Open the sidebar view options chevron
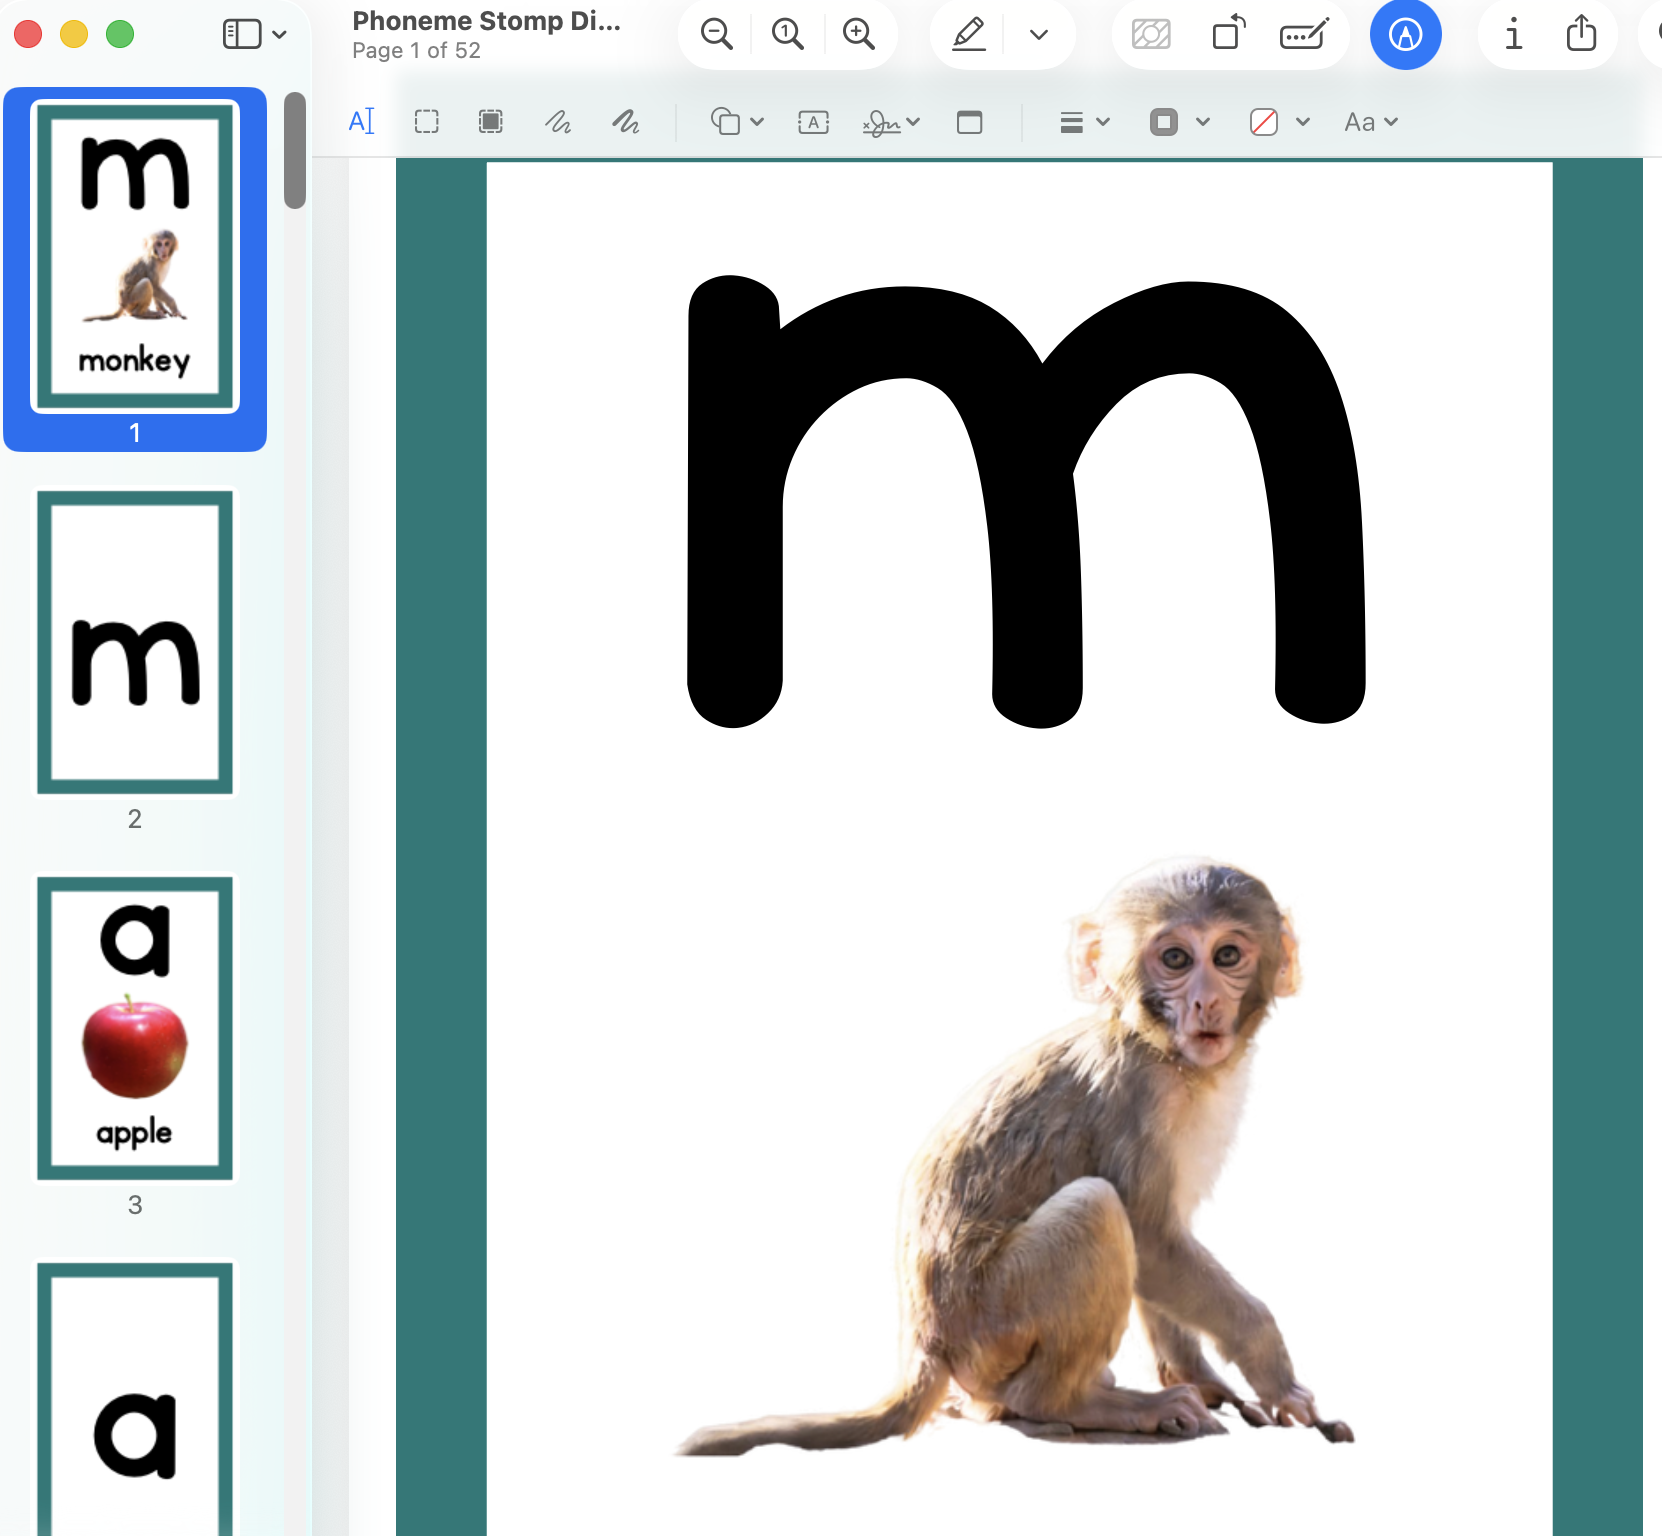 click(x=280, y=35)
